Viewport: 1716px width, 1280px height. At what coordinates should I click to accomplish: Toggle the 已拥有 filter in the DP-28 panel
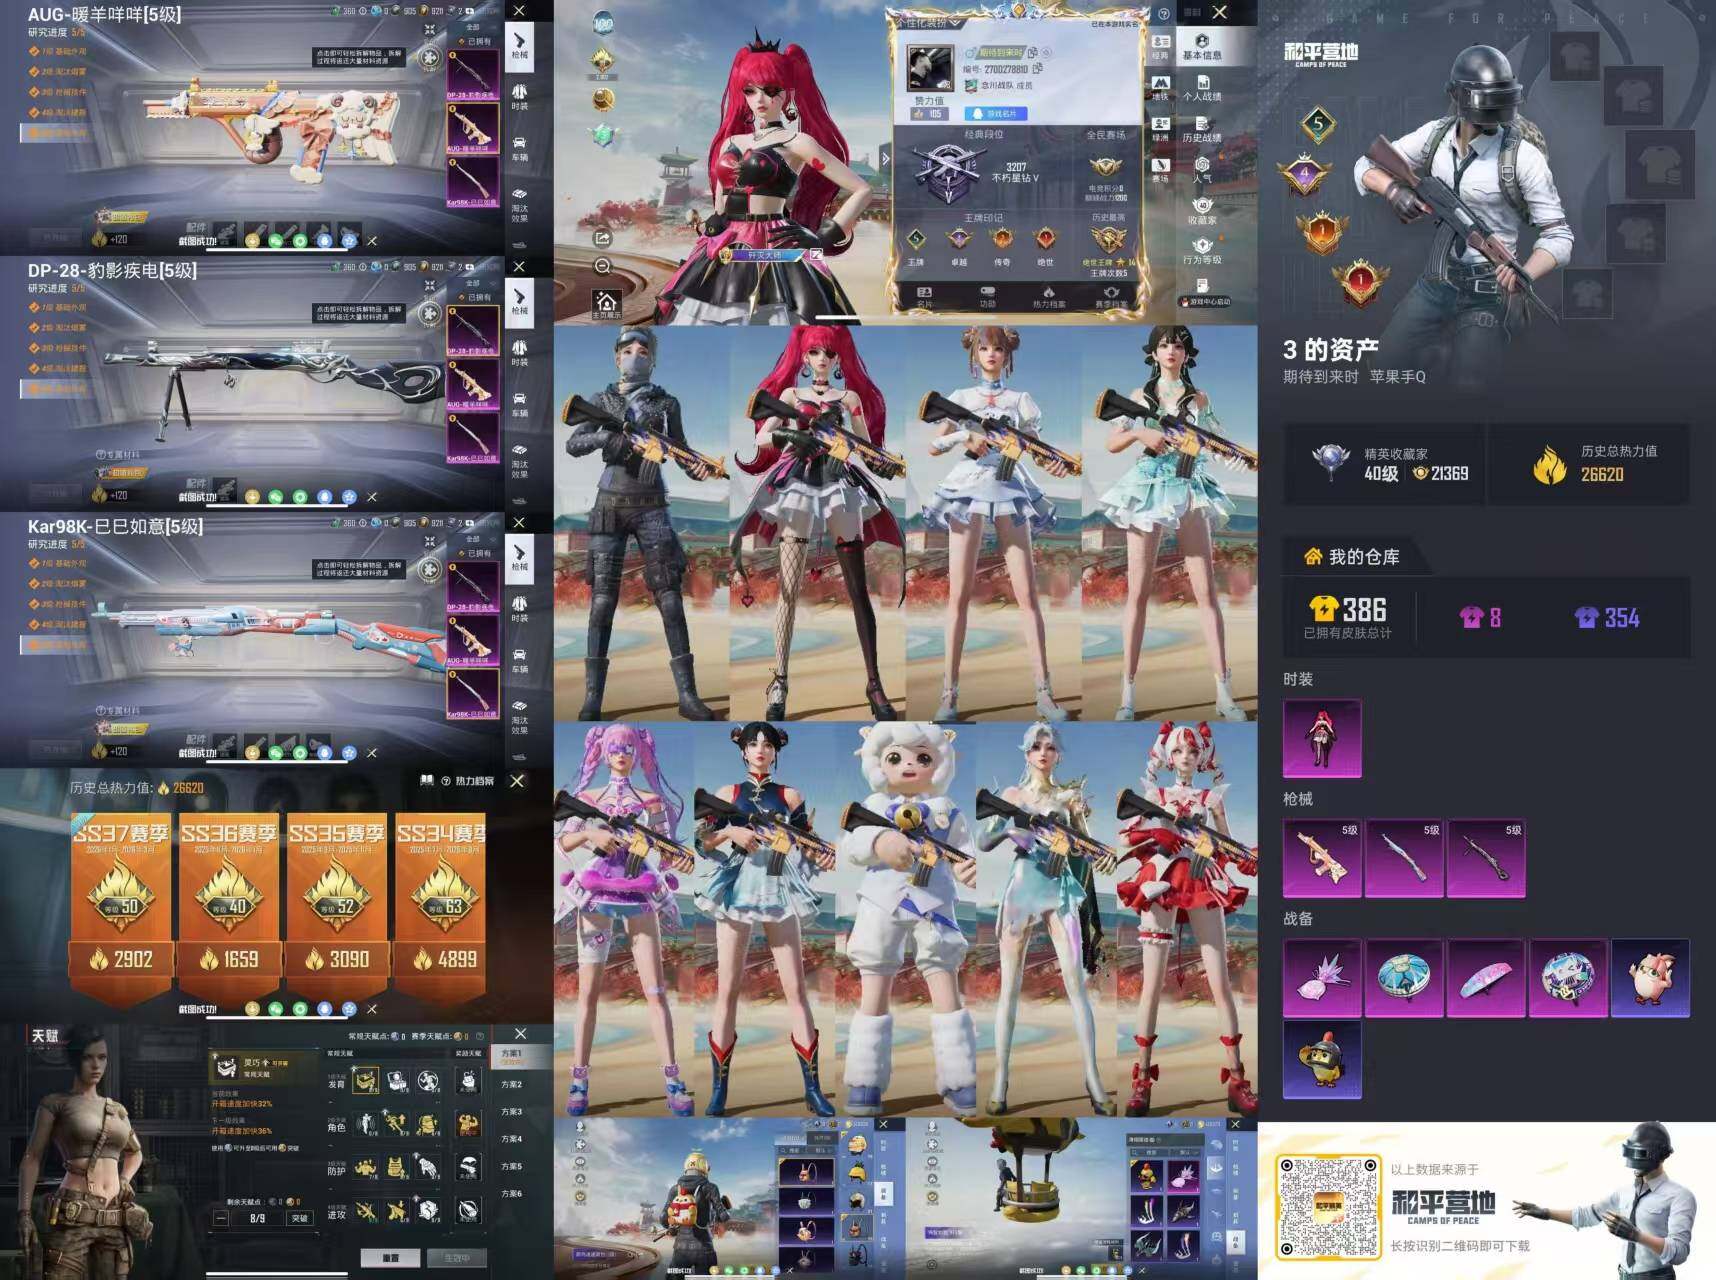point(475,297)
